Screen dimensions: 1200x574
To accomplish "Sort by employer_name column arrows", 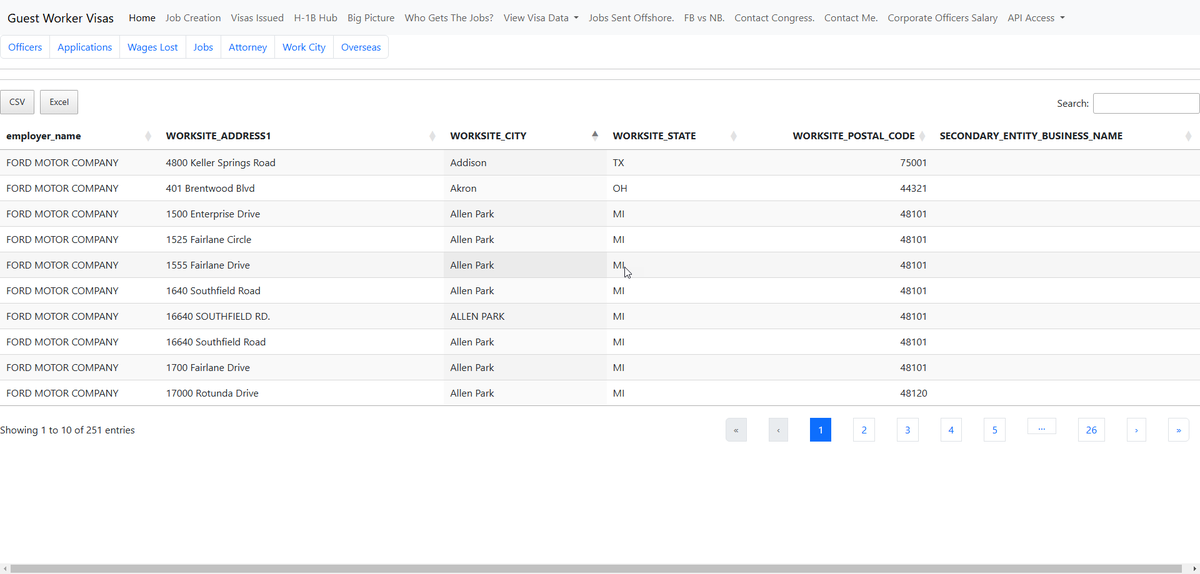I will click(148, 136).
